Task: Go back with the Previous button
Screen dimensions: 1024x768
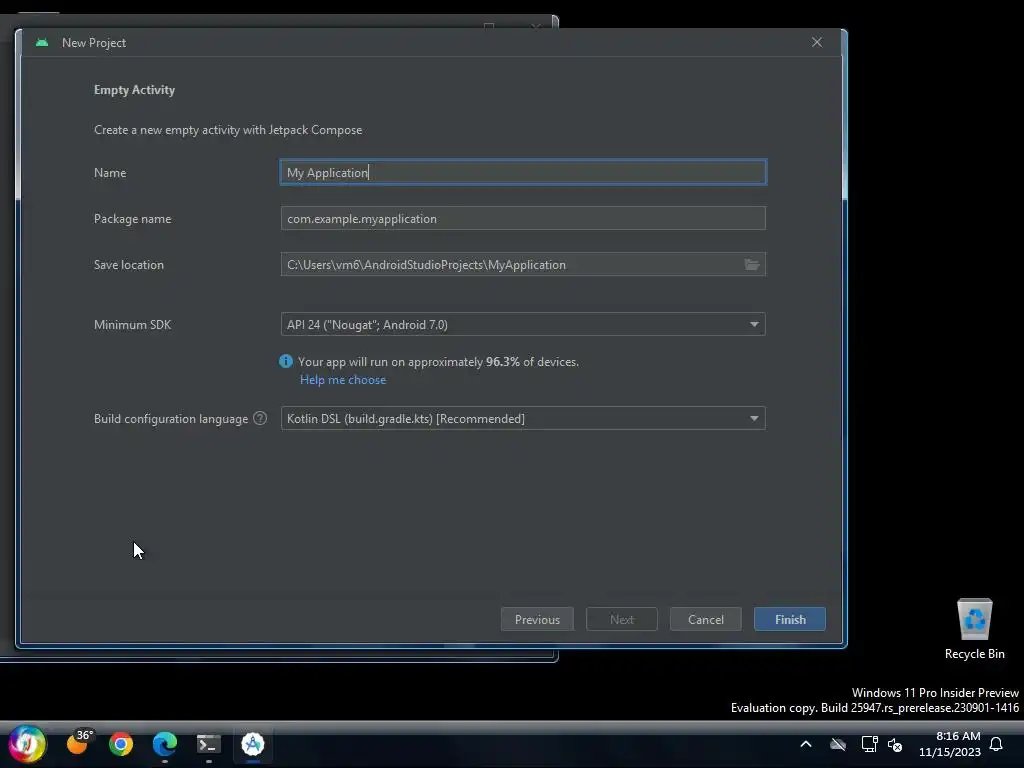Action: tap(537, 619)
